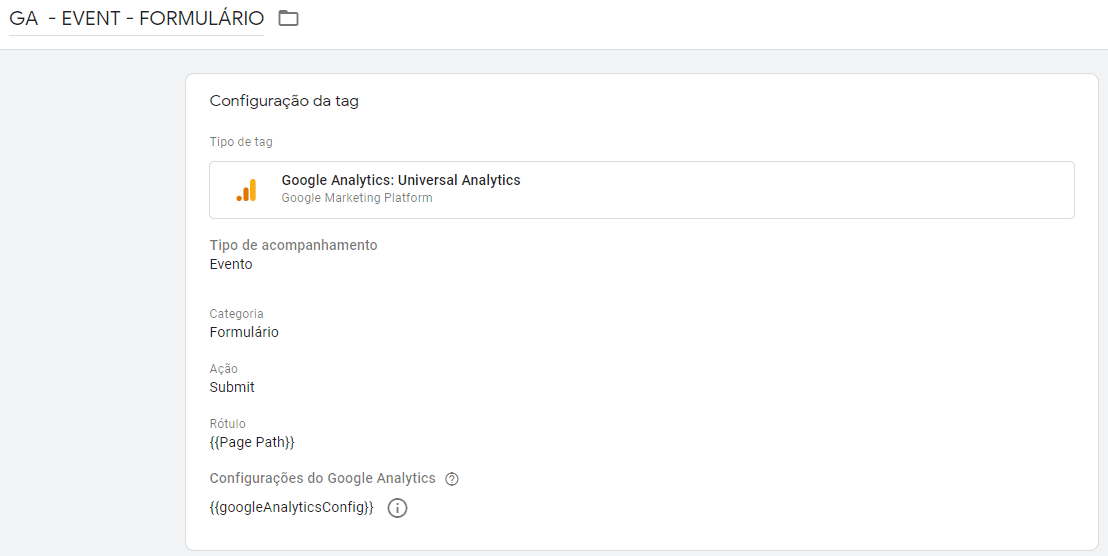Click the Evento tracking type value
This screenshot has height=556, width=1108.
pos(231,265)
